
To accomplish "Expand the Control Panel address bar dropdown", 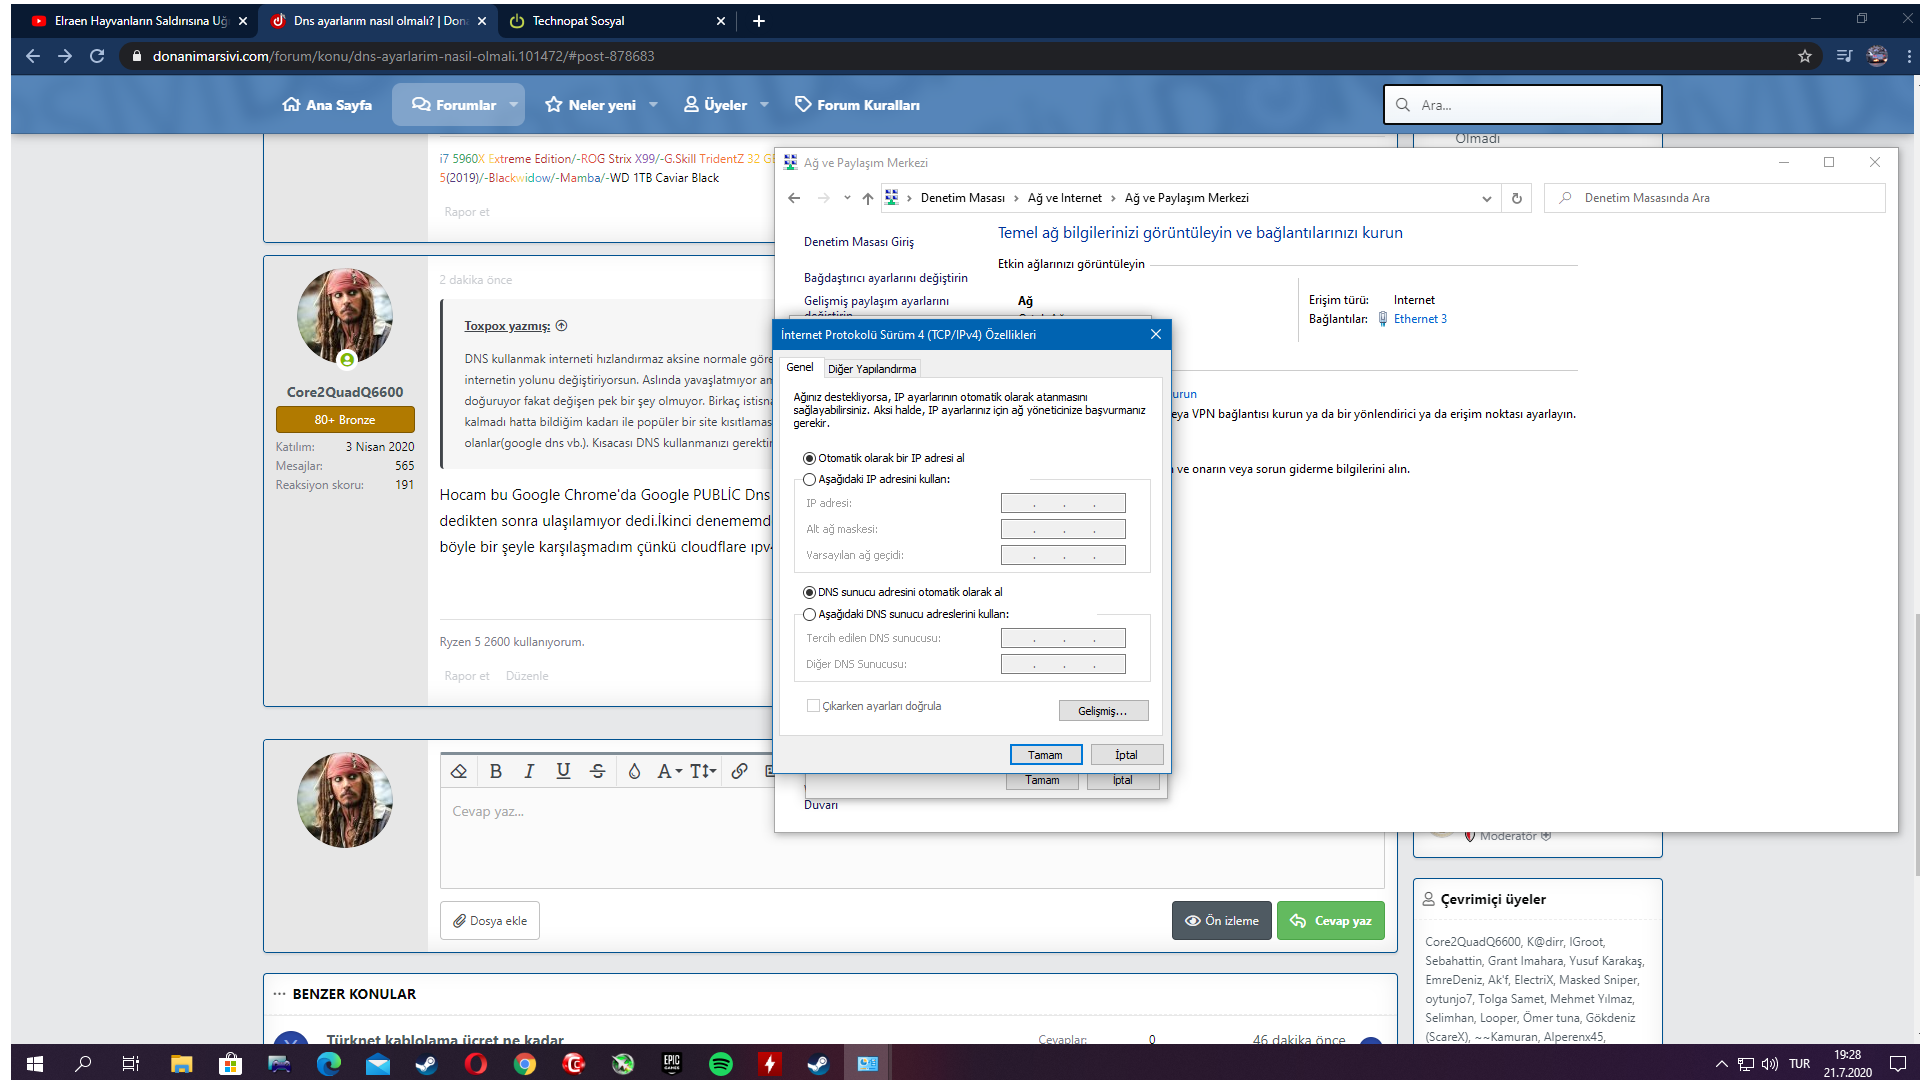I will [x=1486, y=198].
